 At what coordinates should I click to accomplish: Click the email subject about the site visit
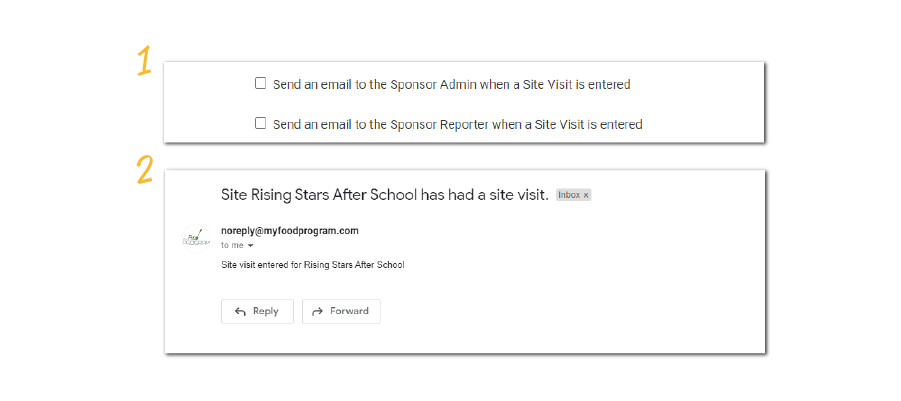[x=384, y=195]
